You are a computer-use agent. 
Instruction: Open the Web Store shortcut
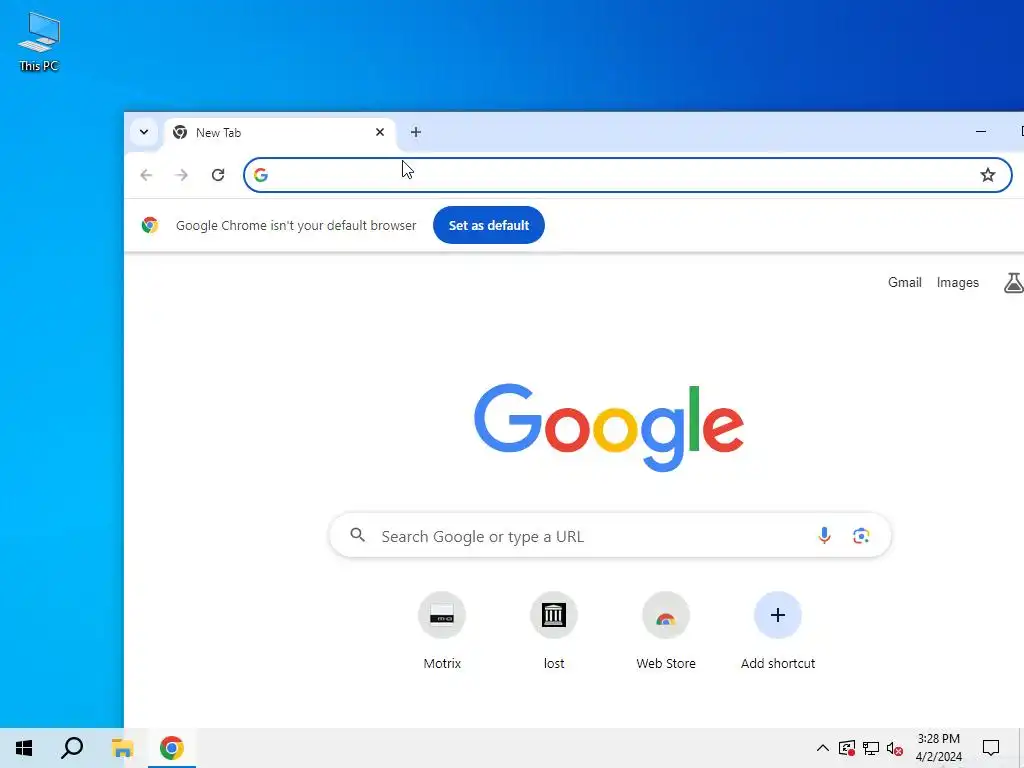pyautogui.click(x=665, y=631)
